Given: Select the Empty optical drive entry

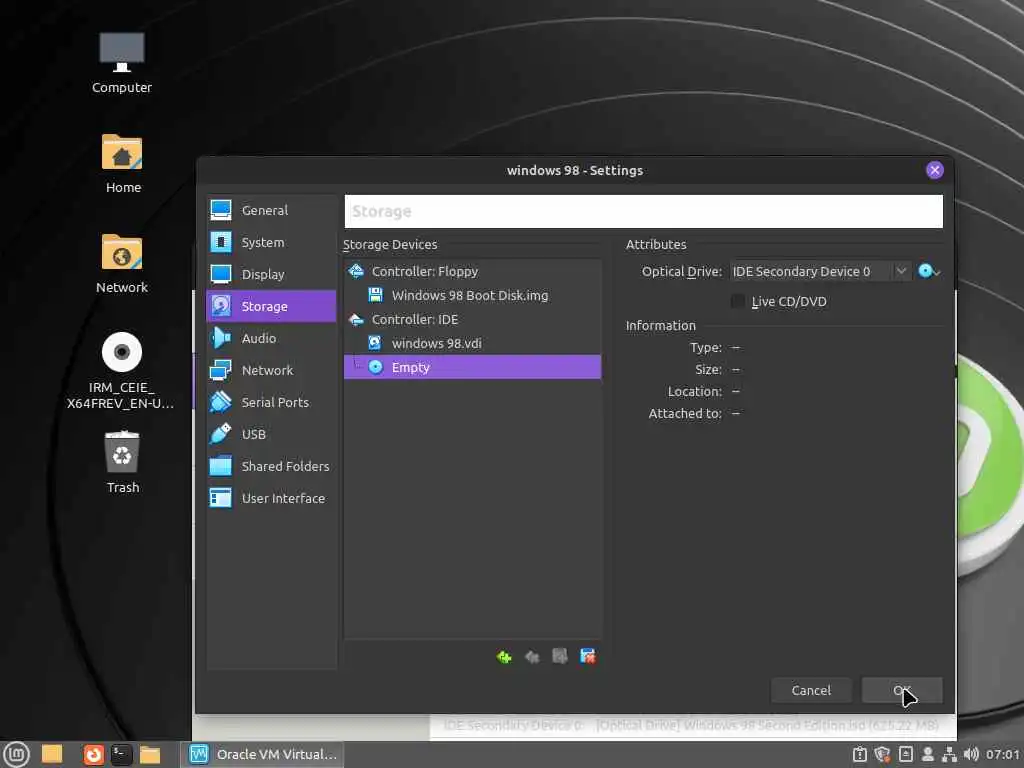Looking at the screenshot, I should coord(472,367).
